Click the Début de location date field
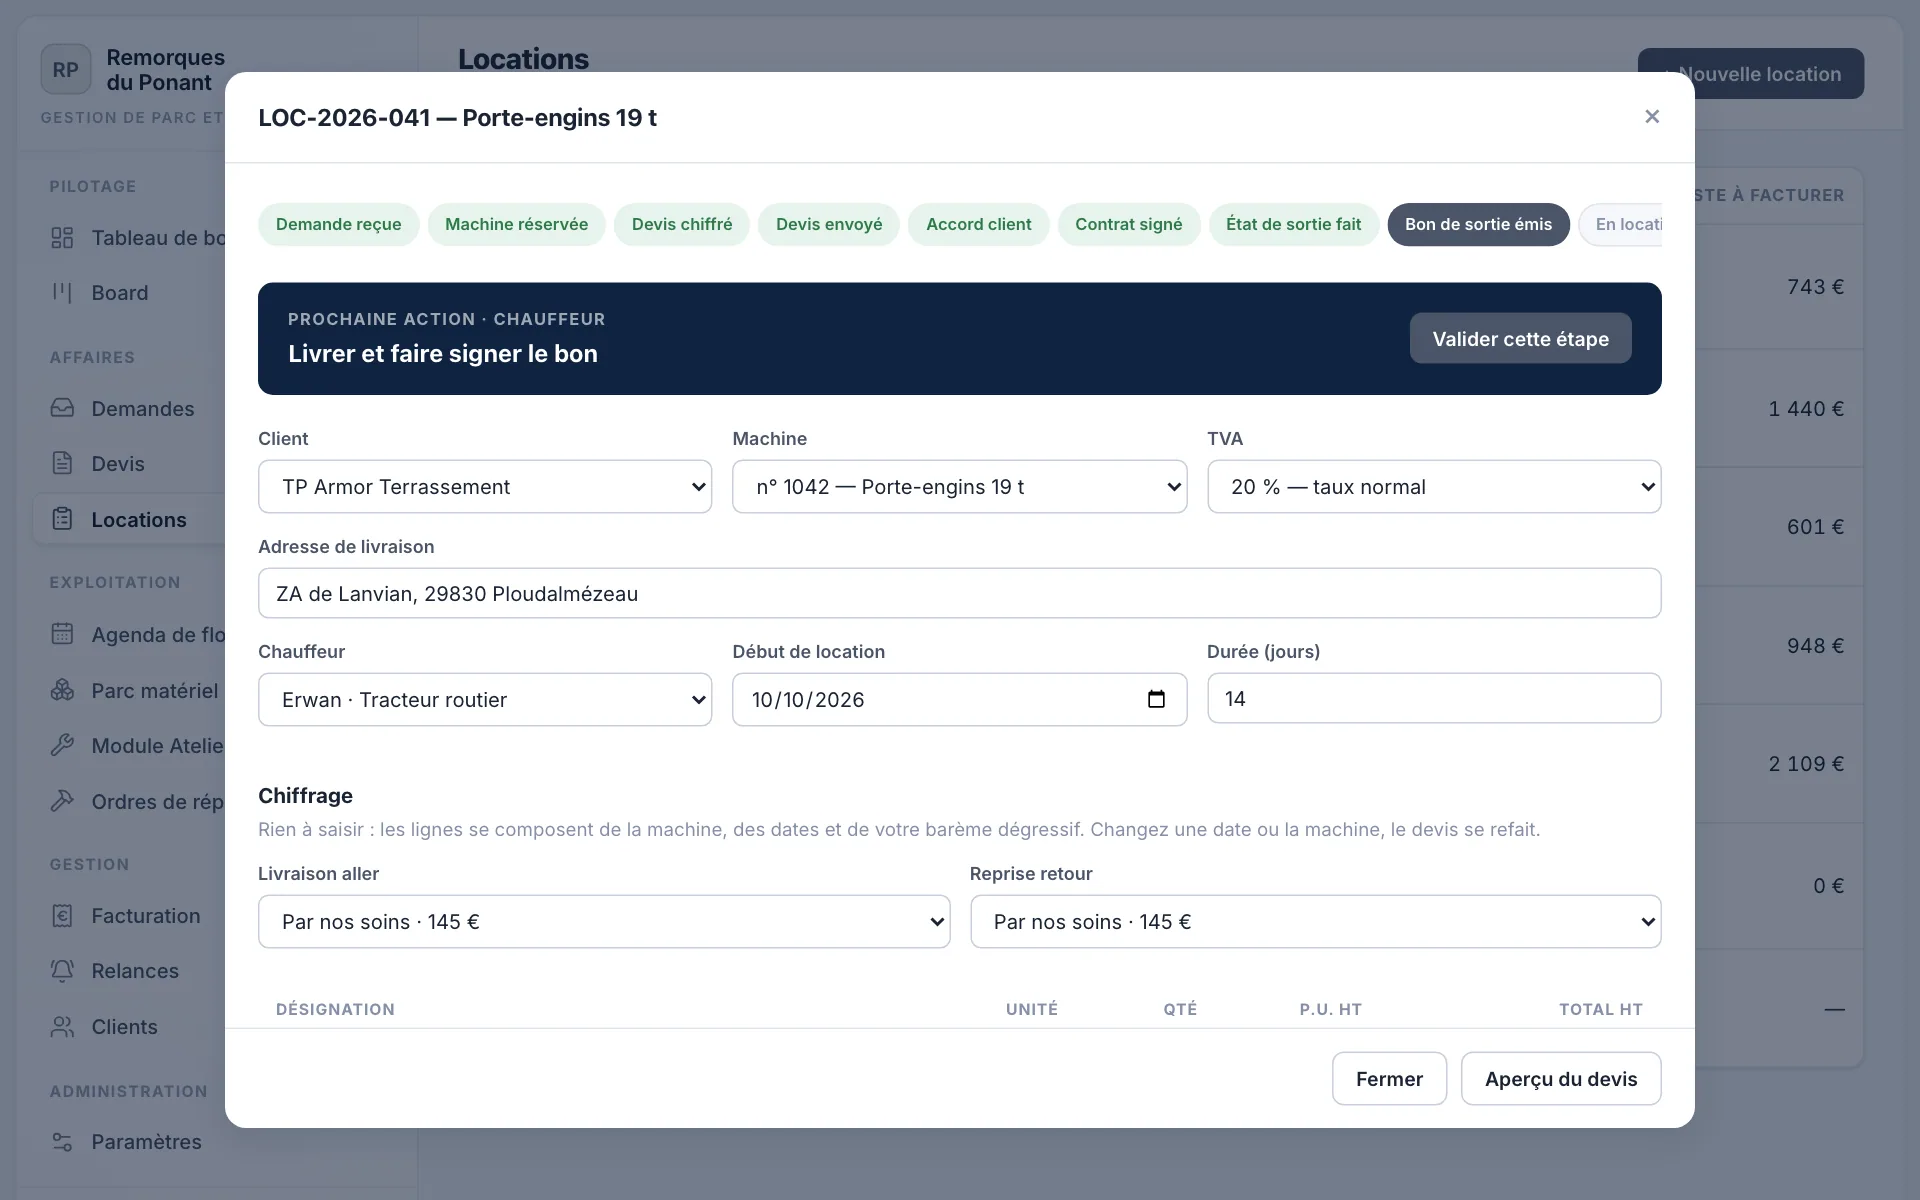 point(959,700)
